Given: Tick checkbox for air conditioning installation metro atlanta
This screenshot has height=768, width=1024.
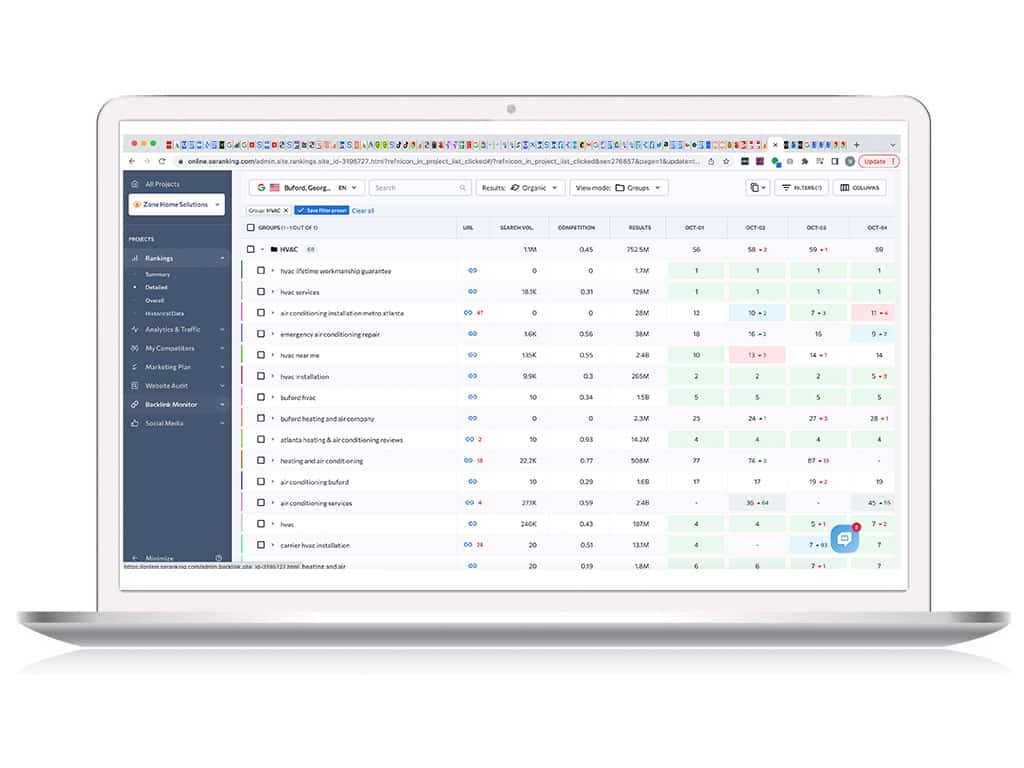Looking at the screenshot, I should point(261,313).
